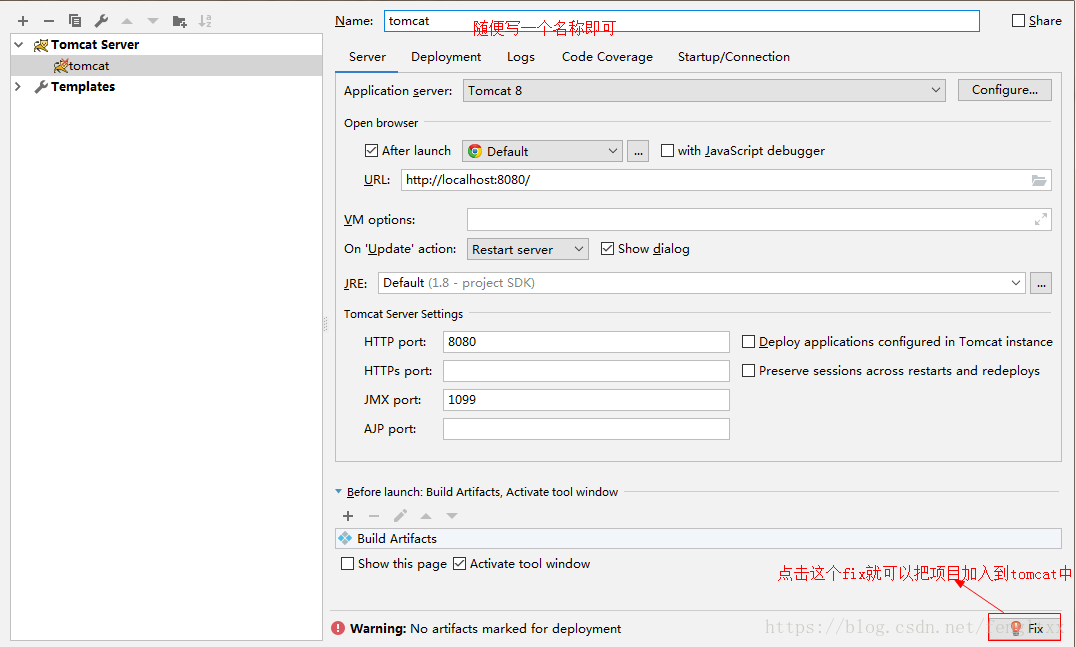Viewport: 1076px width, 647px height.
Task: Add new configuration with plus icon
Action: (23, 21)
